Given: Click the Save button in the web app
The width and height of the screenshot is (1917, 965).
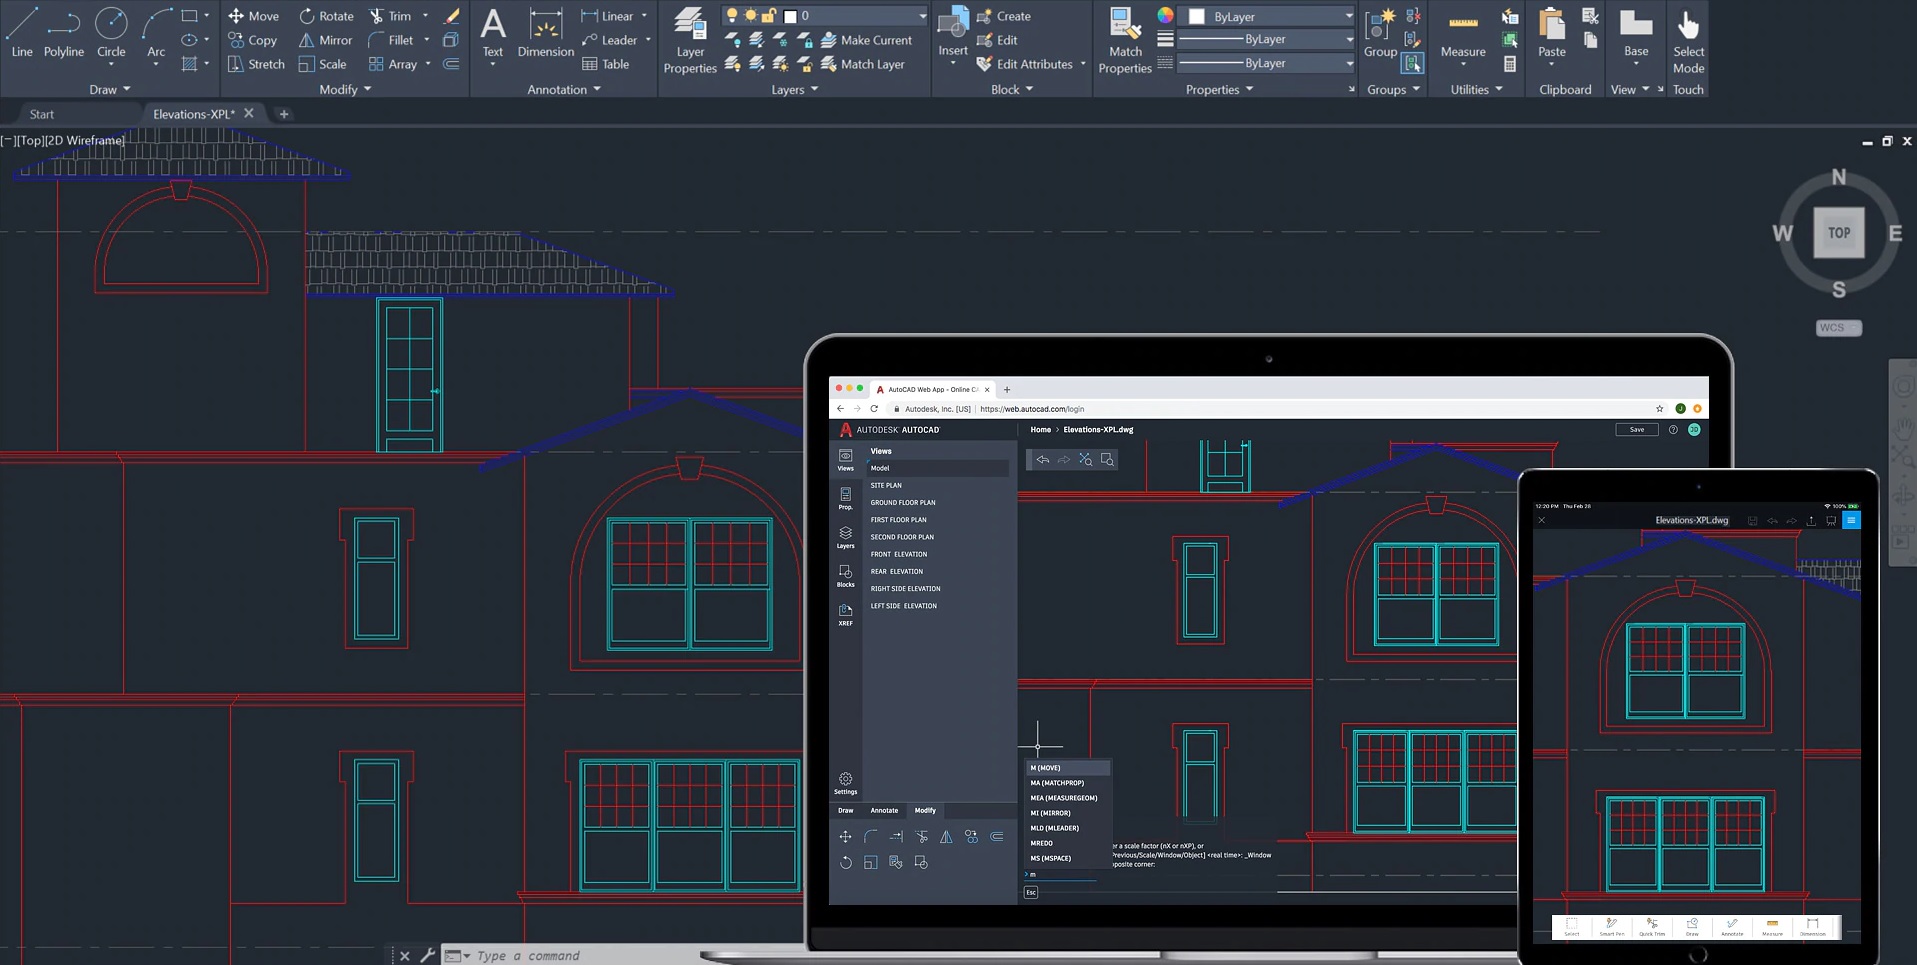Looking at the screenshot, I should pos(1637,429).
